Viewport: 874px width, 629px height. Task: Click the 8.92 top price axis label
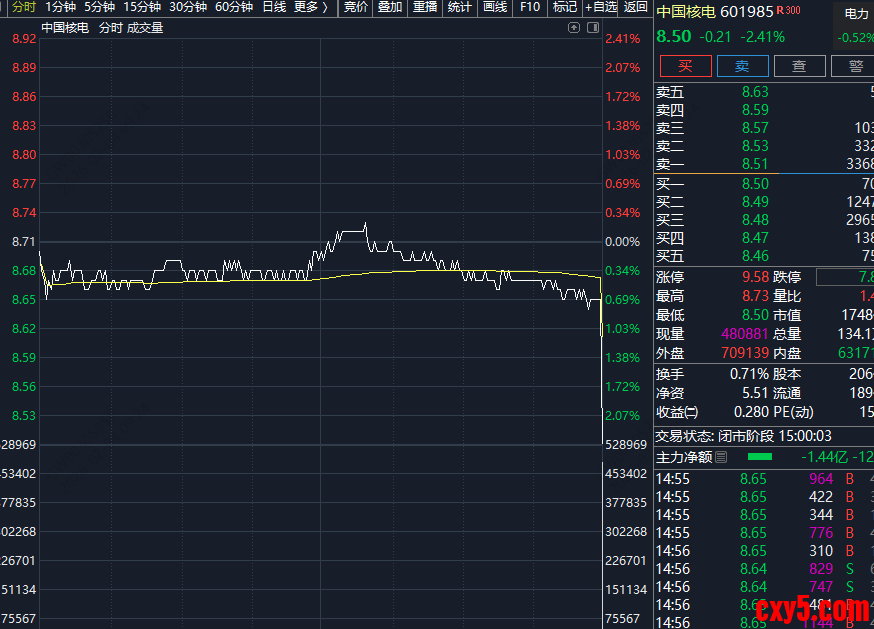(24, 39)
